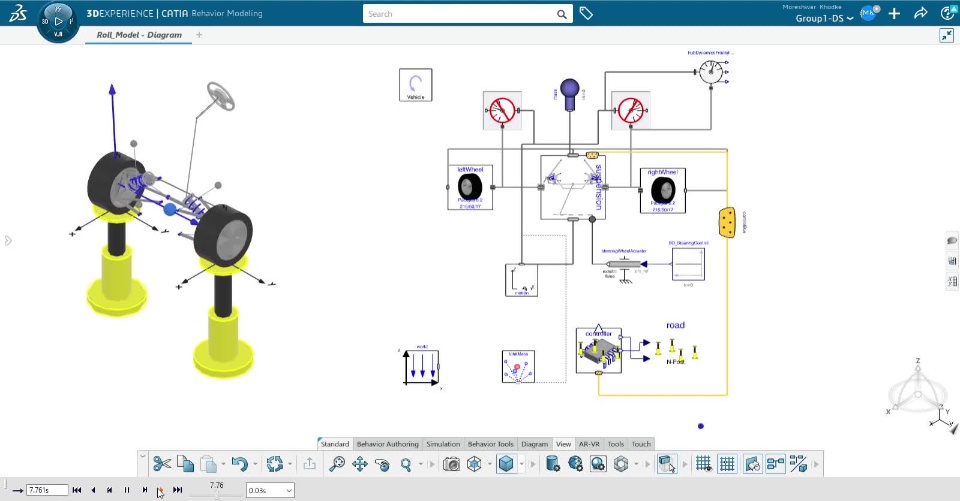The height and width of the screenshot is (501, 960).
Task: Switch to the Standard tab
Action: click(x=335, y=444)
